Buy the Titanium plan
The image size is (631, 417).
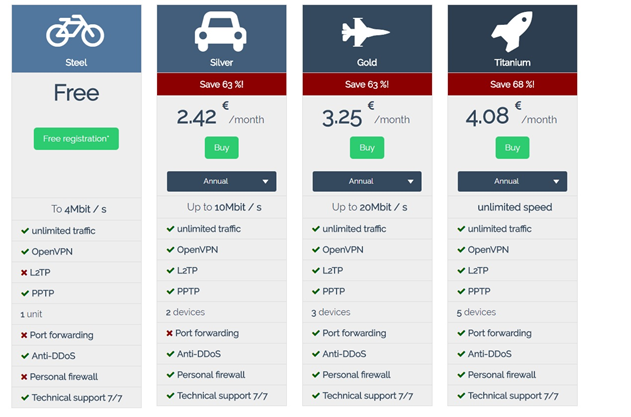pyautogui.click(x=512, y=148)
